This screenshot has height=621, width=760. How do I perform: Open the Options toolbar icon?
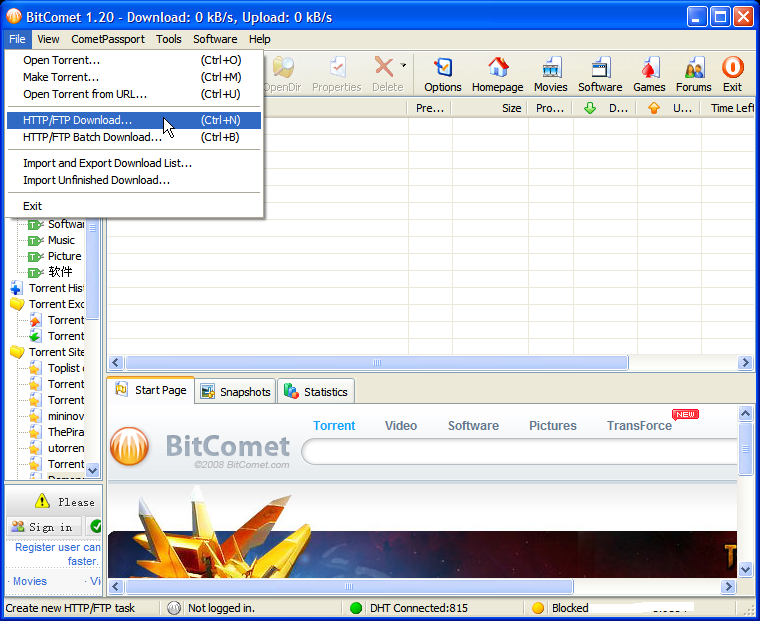(443, 75)
